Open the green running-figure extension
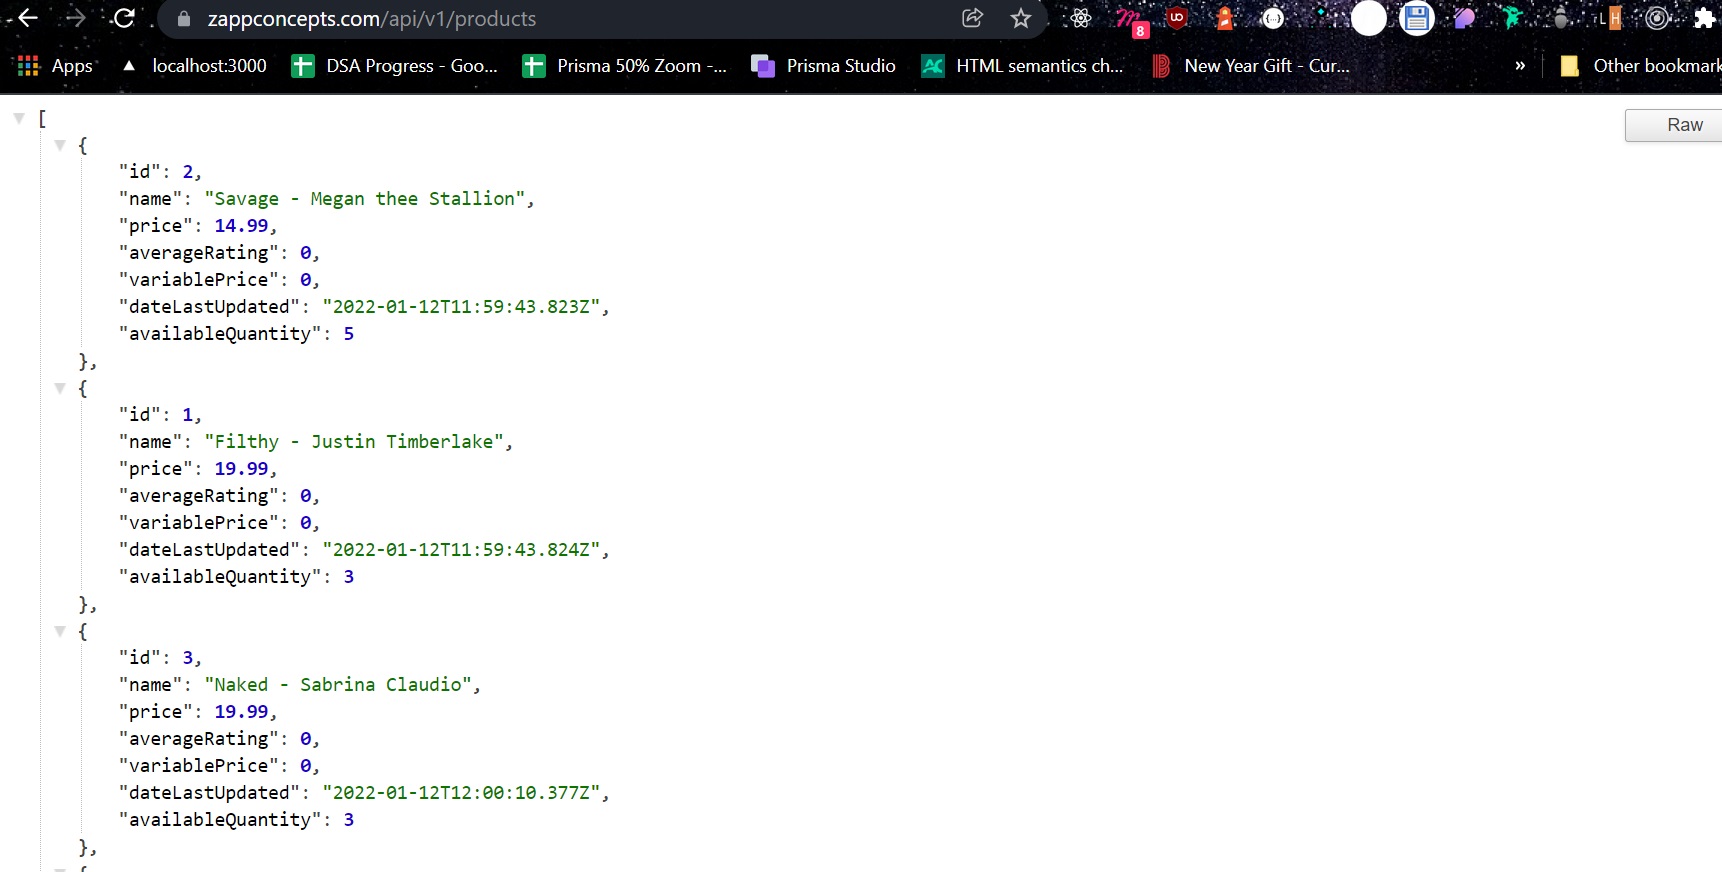 tap(1513, 18)
